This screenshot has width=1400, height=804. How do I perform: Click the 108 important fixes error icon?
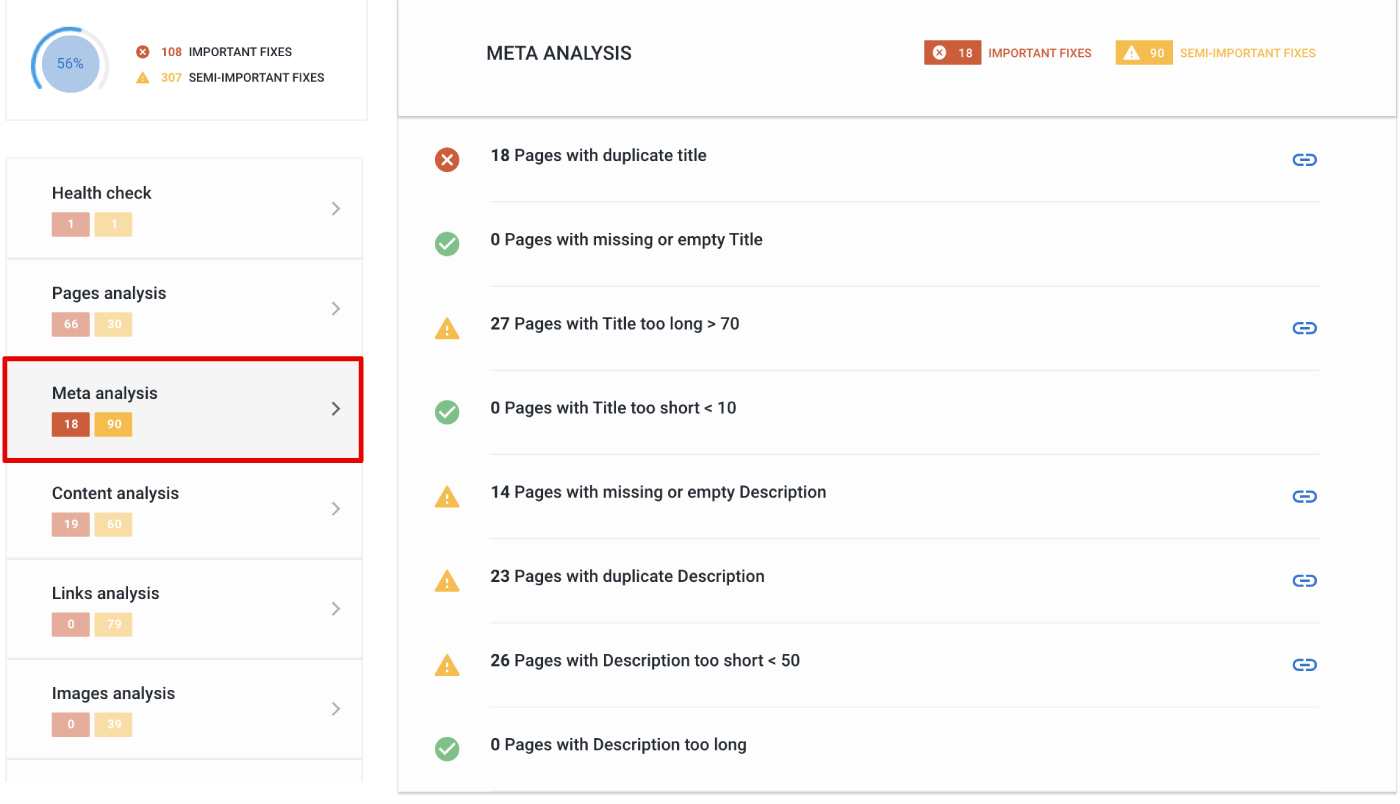pyautogui.click(x=142, y=52)
